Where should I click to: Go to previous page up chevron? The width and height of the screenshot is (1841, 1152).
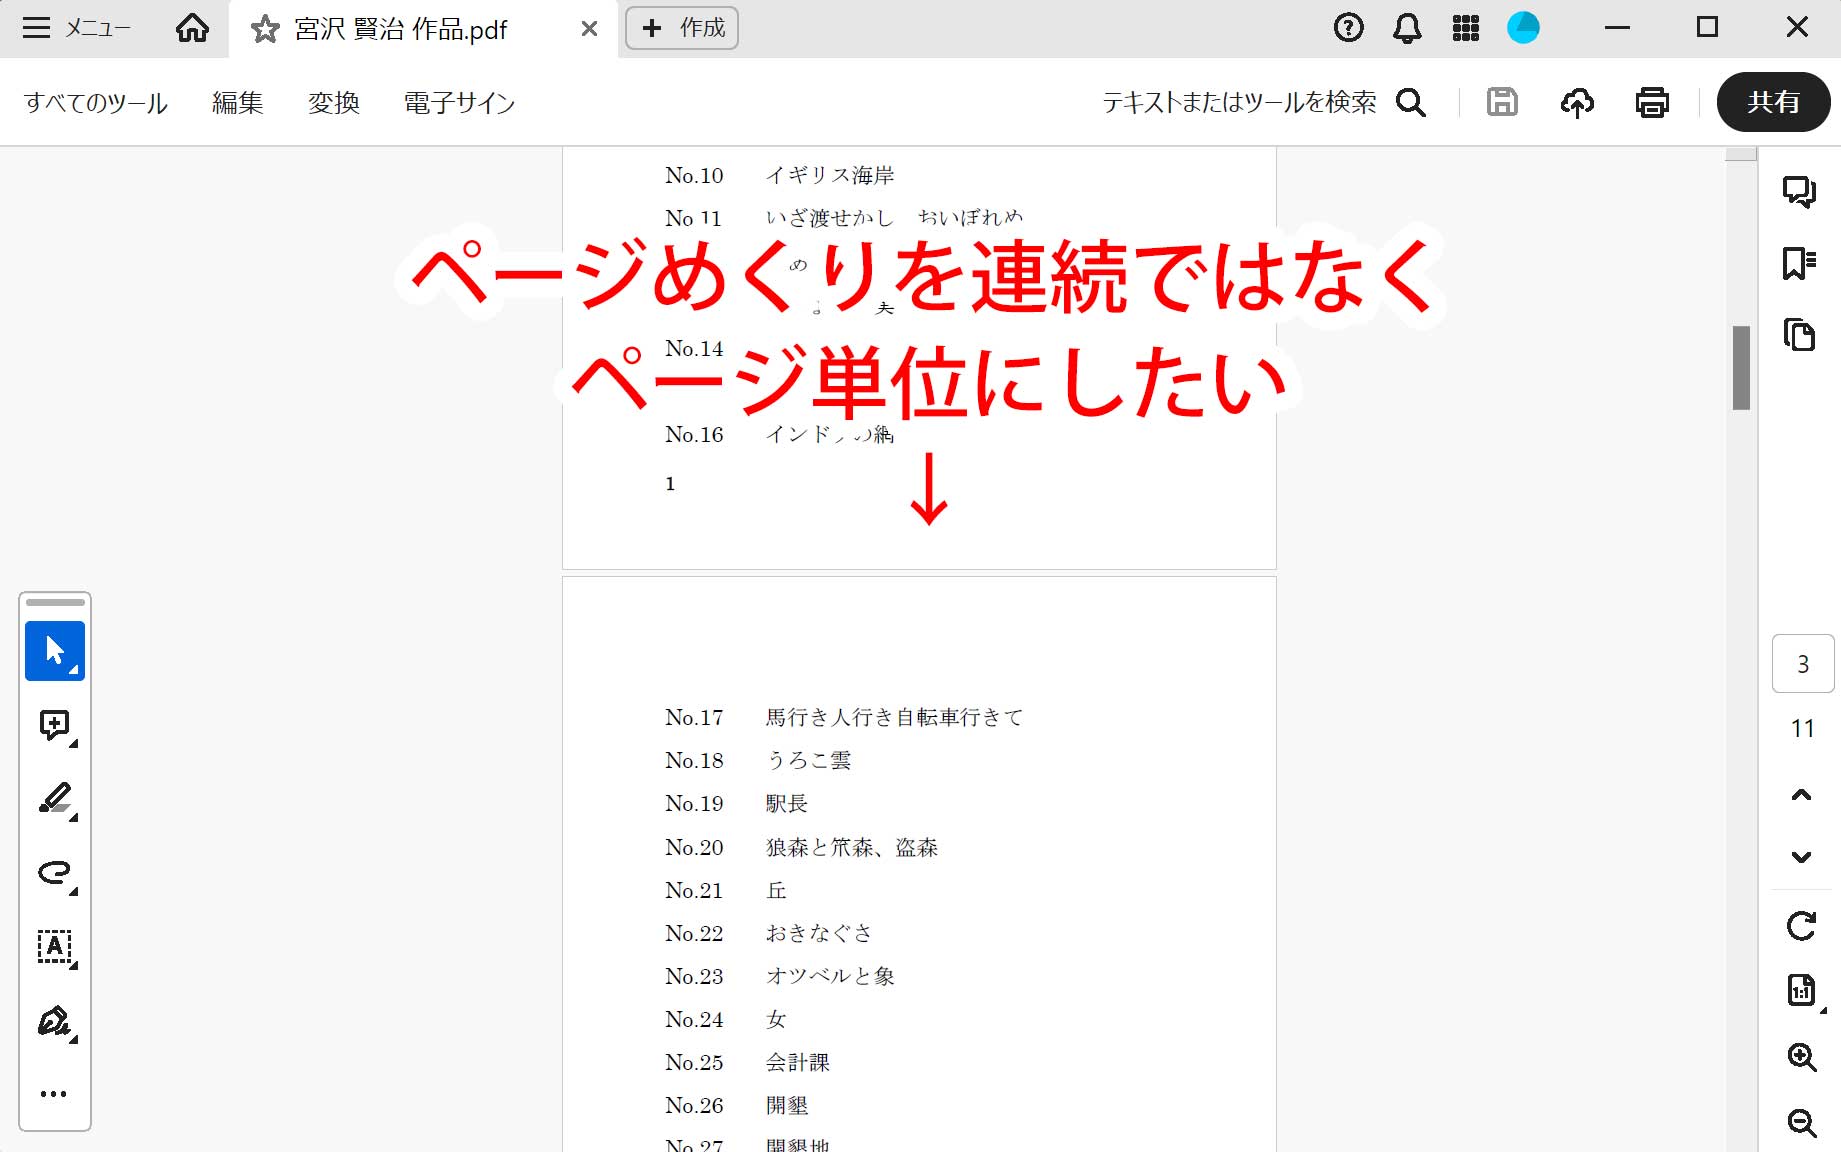1802,795
